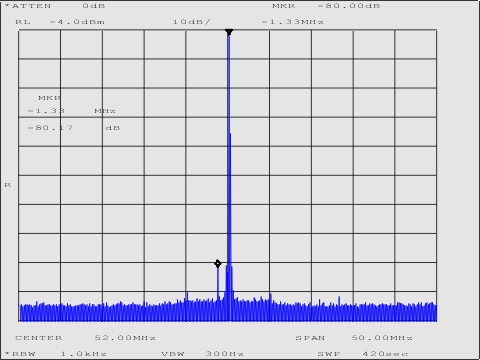Click the -80.17 dB value in the graph
480x360 pixels.
(74, 128)
